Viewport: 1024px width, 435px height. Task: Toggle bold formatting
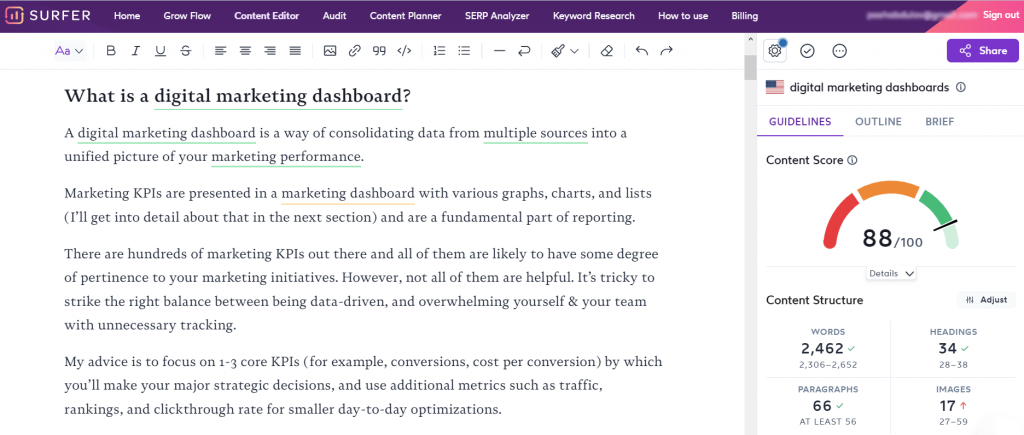pyautogui.click(x=111, y=51)
